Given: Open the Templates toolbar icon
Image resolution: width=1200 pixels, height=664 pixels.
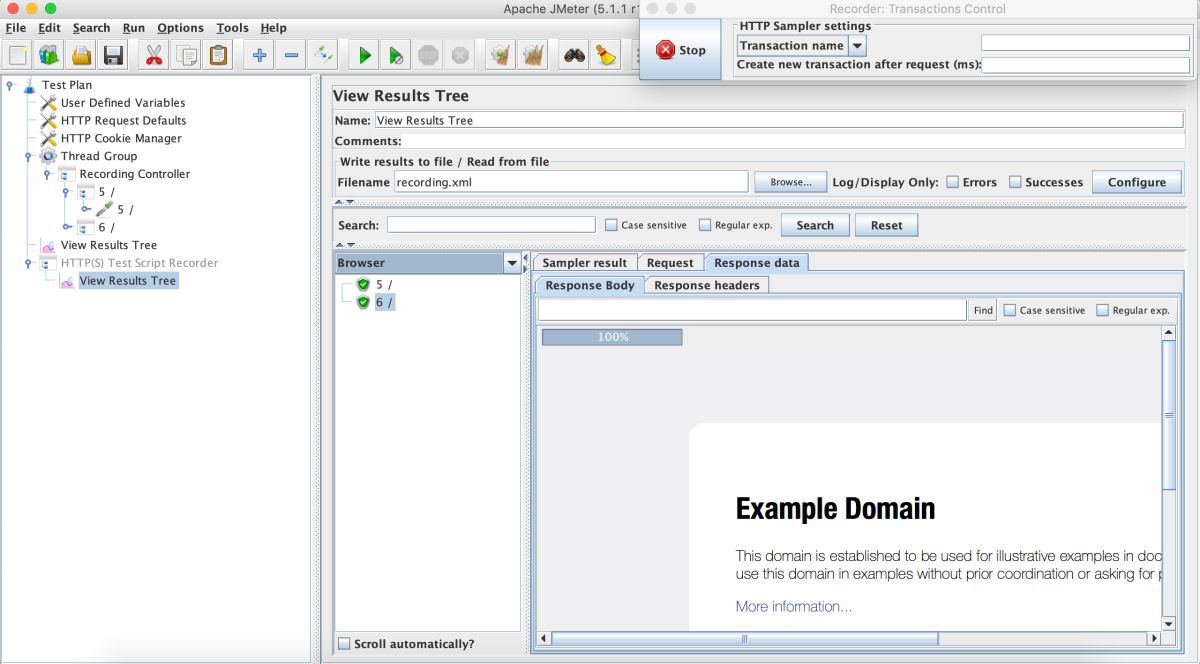Looking at the screenshot, I should (49, 55).
